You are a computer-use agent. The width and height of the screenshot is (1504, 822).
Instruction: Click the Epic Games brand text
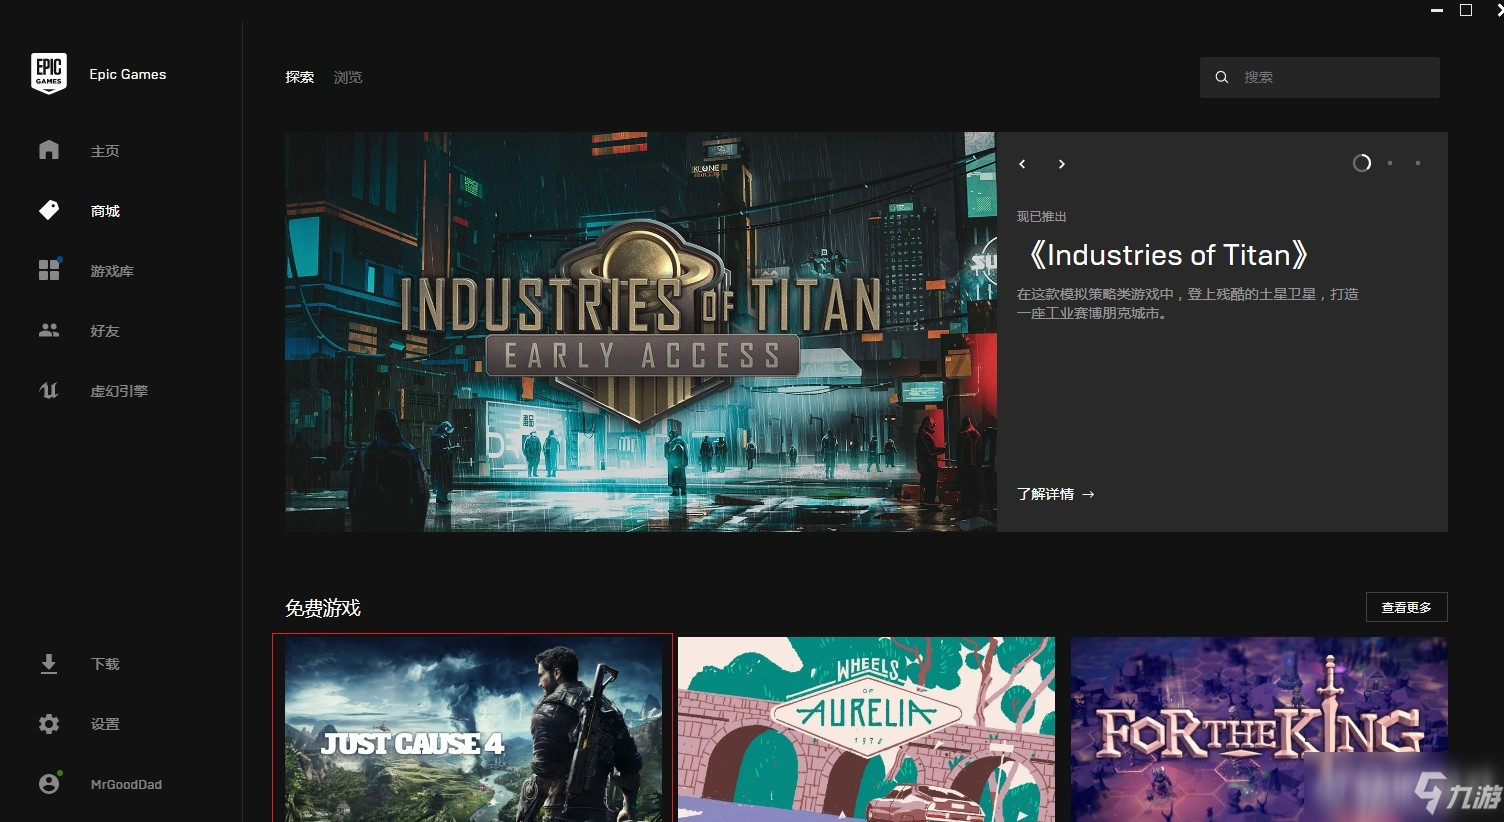point(128,74)
